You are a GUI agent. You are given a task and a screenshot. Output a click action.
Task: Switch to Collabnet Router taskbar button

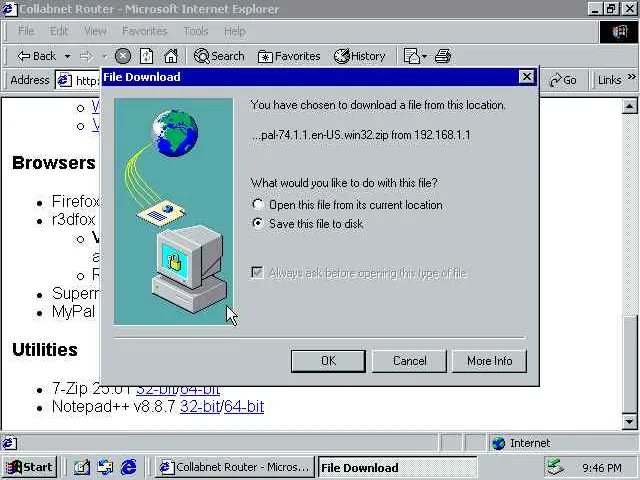(235, 467)
